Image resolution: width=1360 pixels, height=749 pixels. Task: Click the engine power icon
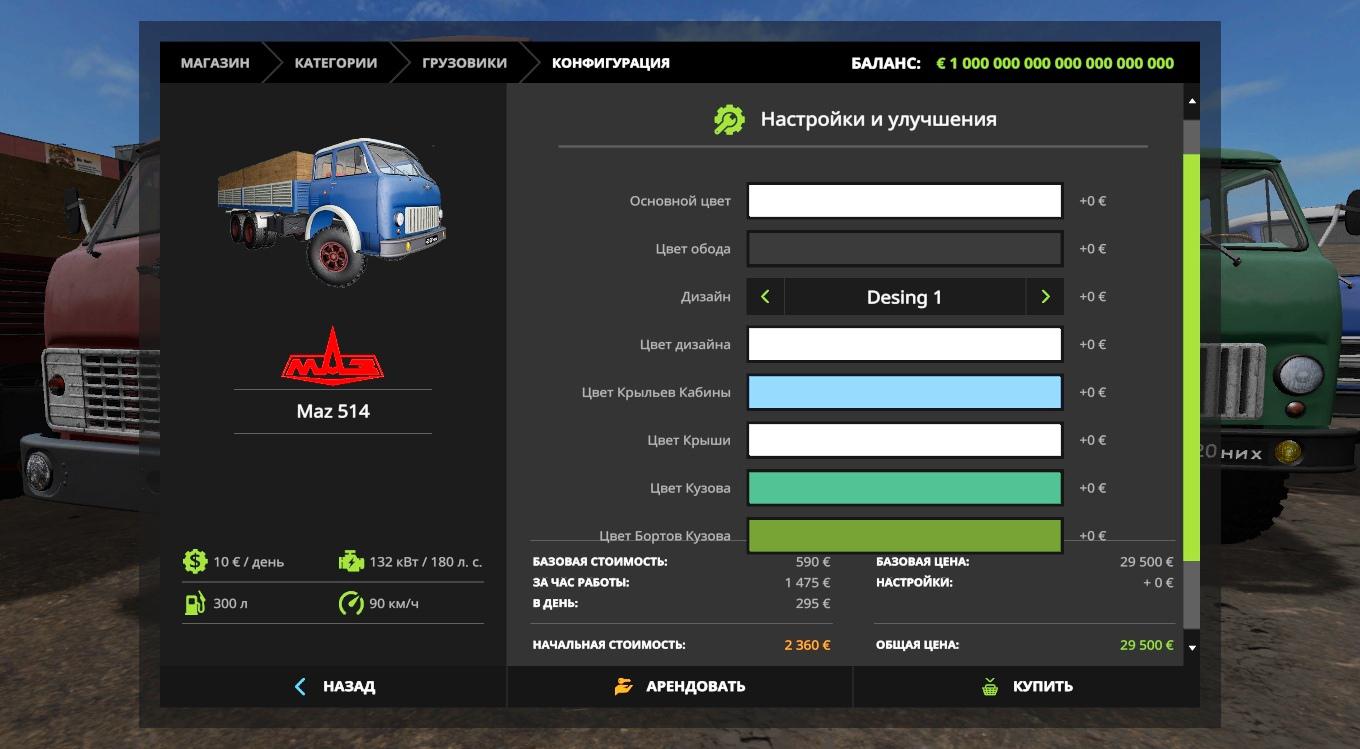click(351, 561)
